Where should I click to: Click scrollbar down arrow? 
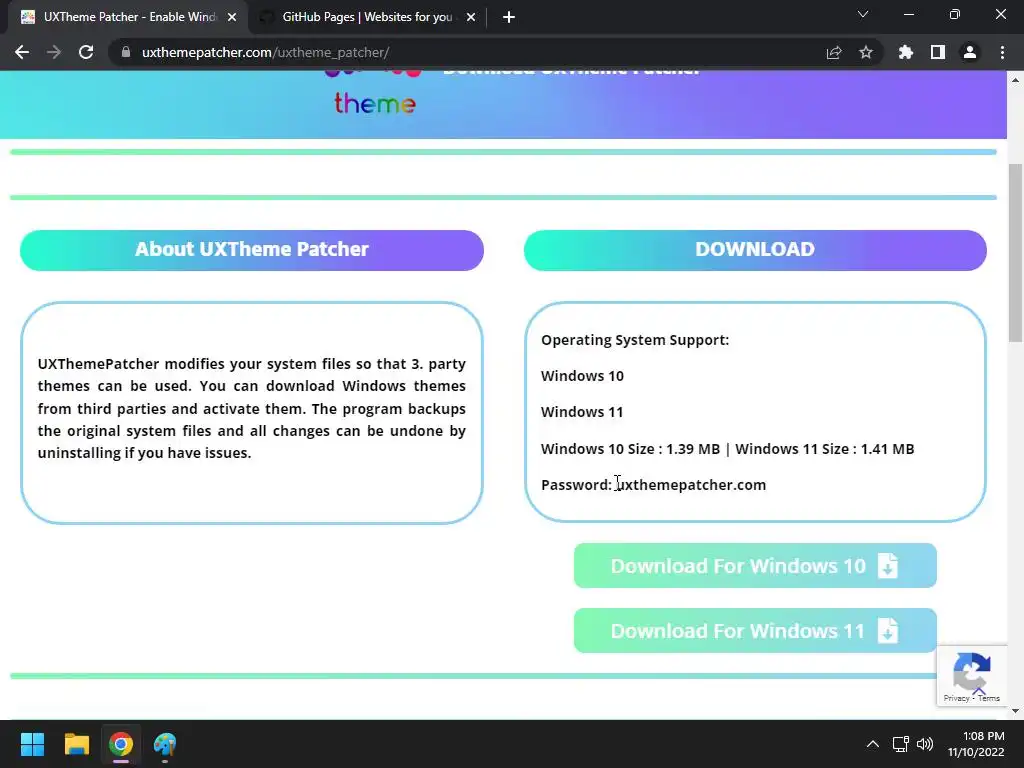1015,711
